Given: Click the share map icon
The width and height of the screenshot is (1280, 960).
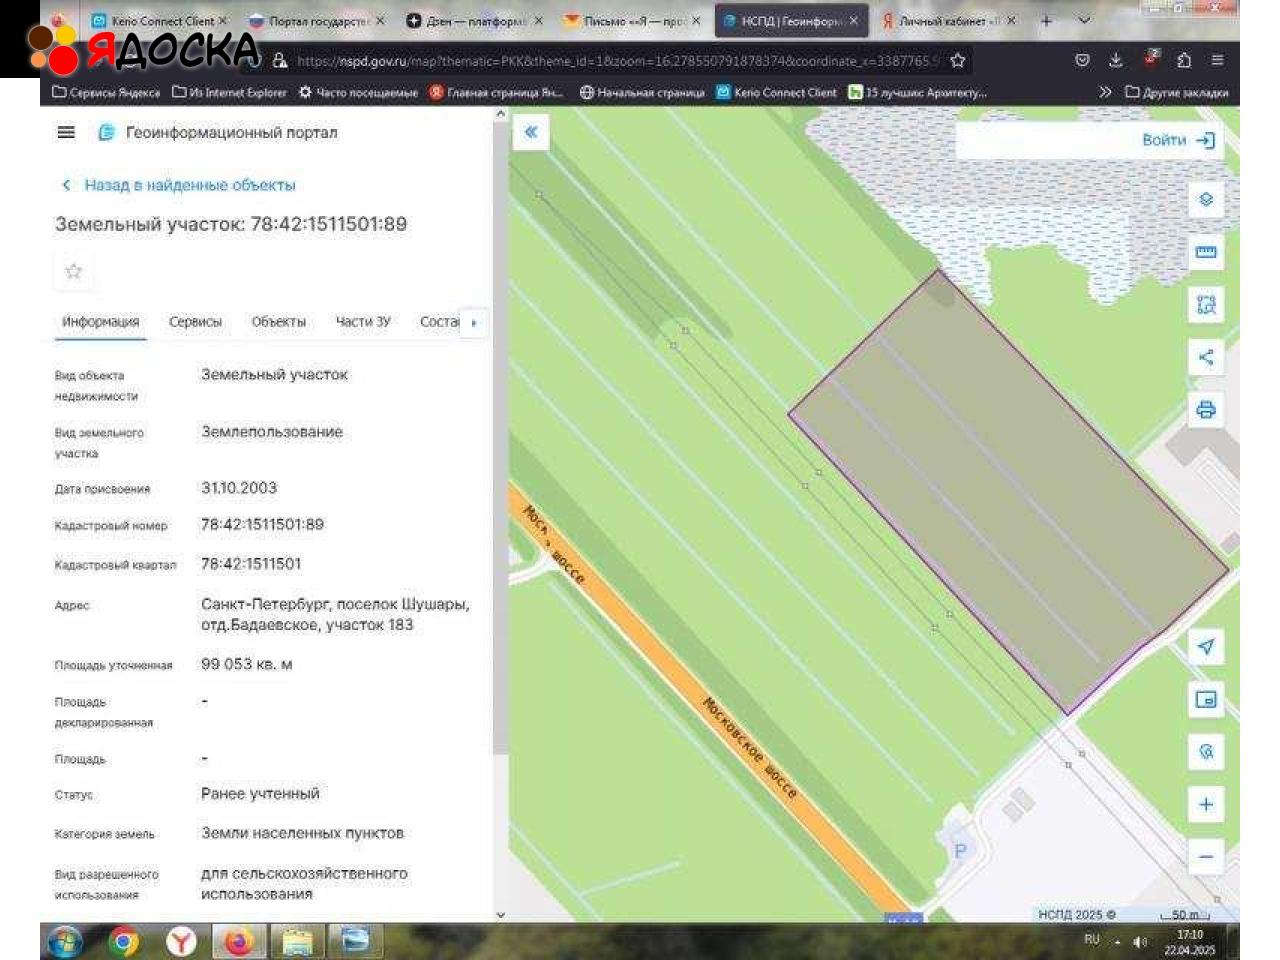Looking at the screenshot, I should pyautogui.click(x=1206, y=357).
